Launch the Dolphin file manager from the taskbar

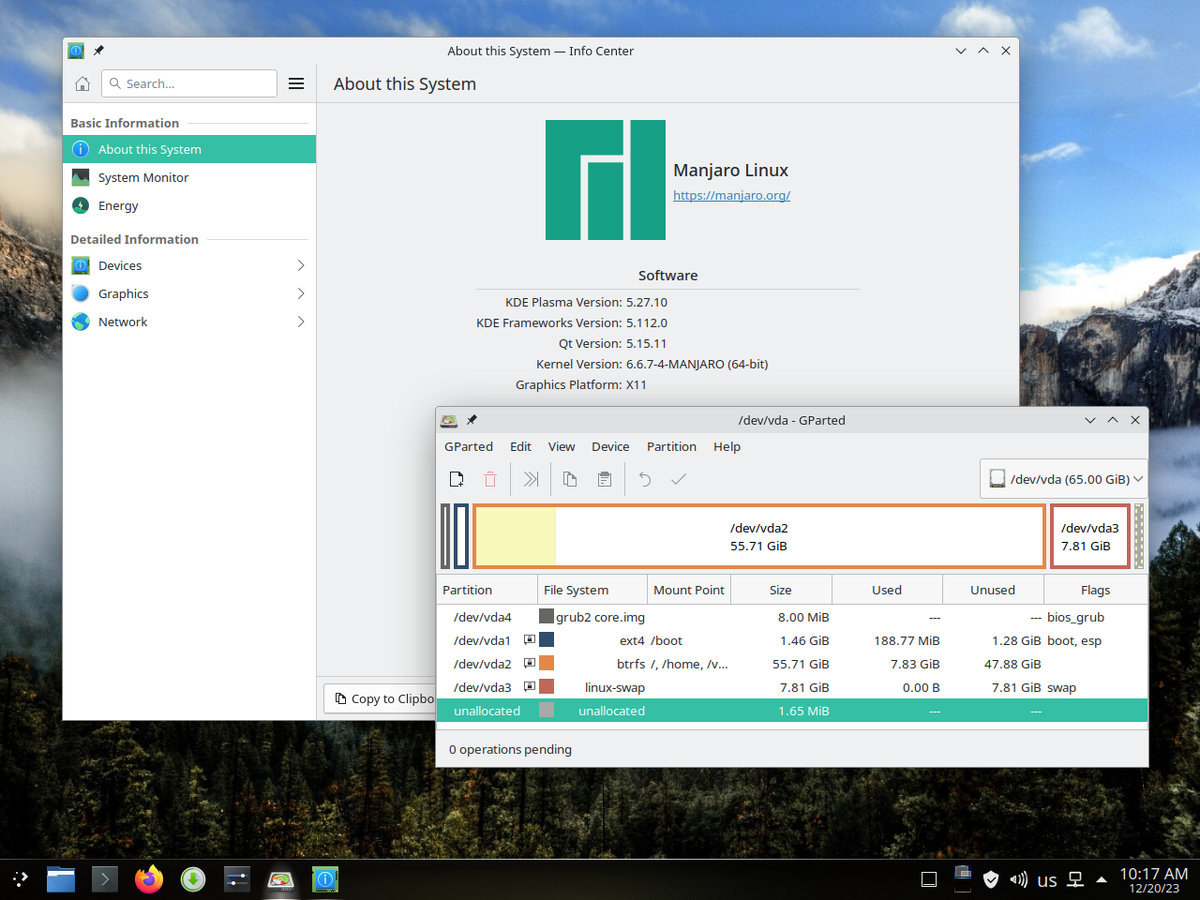click(61, 879)
